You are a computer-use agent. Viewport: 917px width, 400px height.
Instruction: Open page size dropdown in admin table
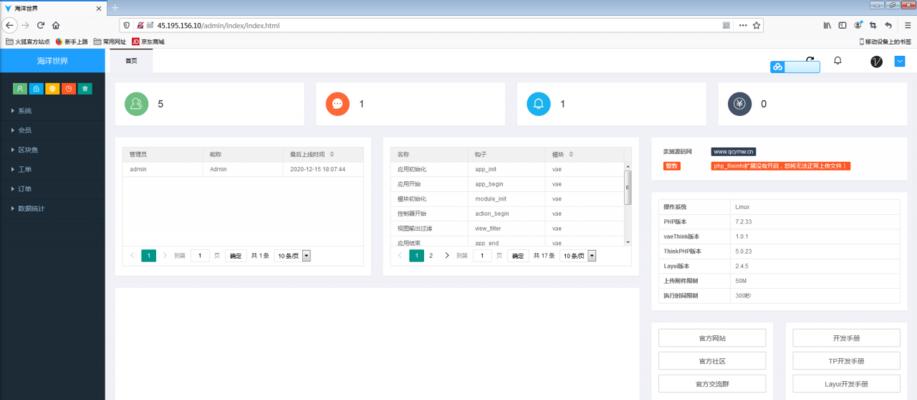pos(292,256)
